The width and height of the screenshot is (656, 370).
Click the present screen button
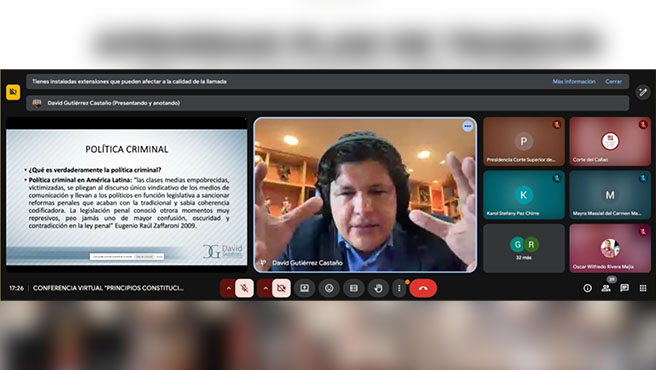[x=305, y=288]
